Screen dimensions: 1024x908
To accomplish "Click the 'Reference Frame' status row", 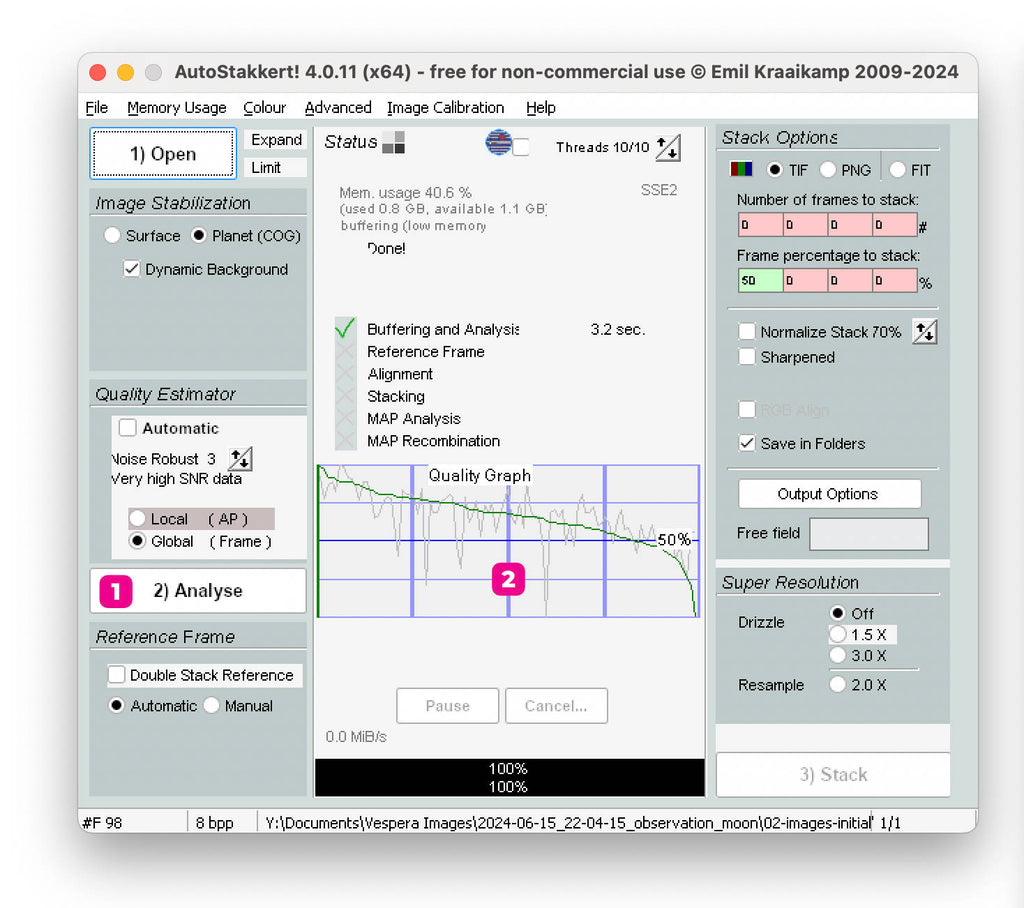I will click(x=426, y=351).
